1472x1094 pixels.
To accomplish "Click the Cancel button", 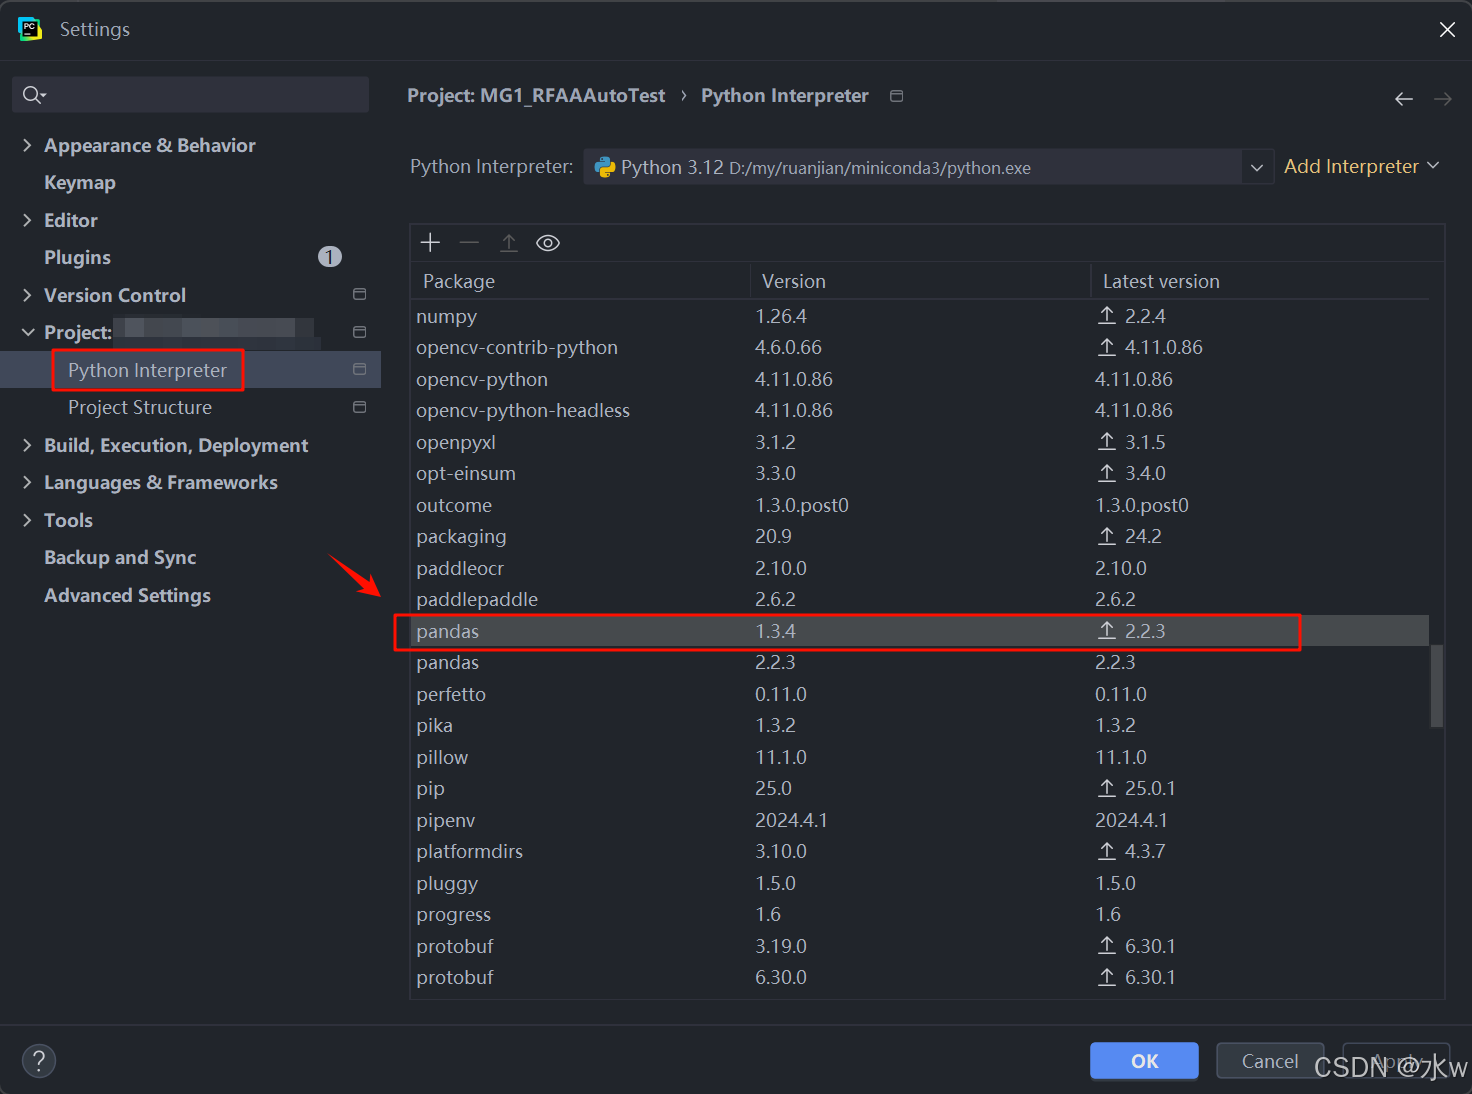I will (1270, 1061).
